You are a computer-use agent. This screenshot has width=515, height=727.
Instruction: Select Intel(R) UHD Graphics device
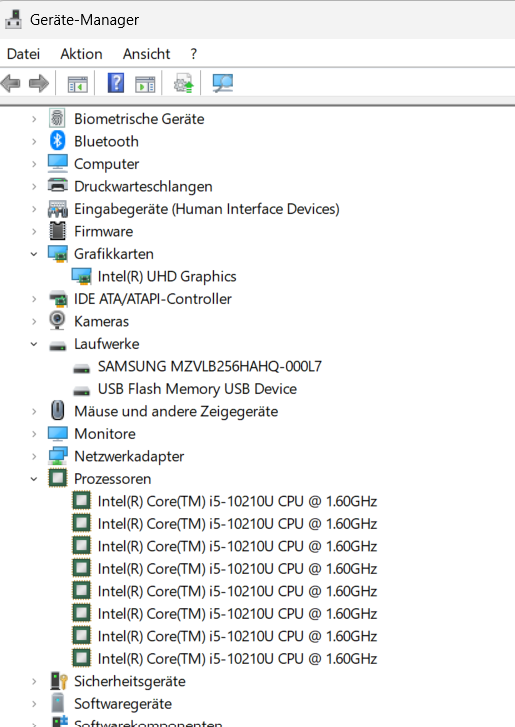point(167,276)
